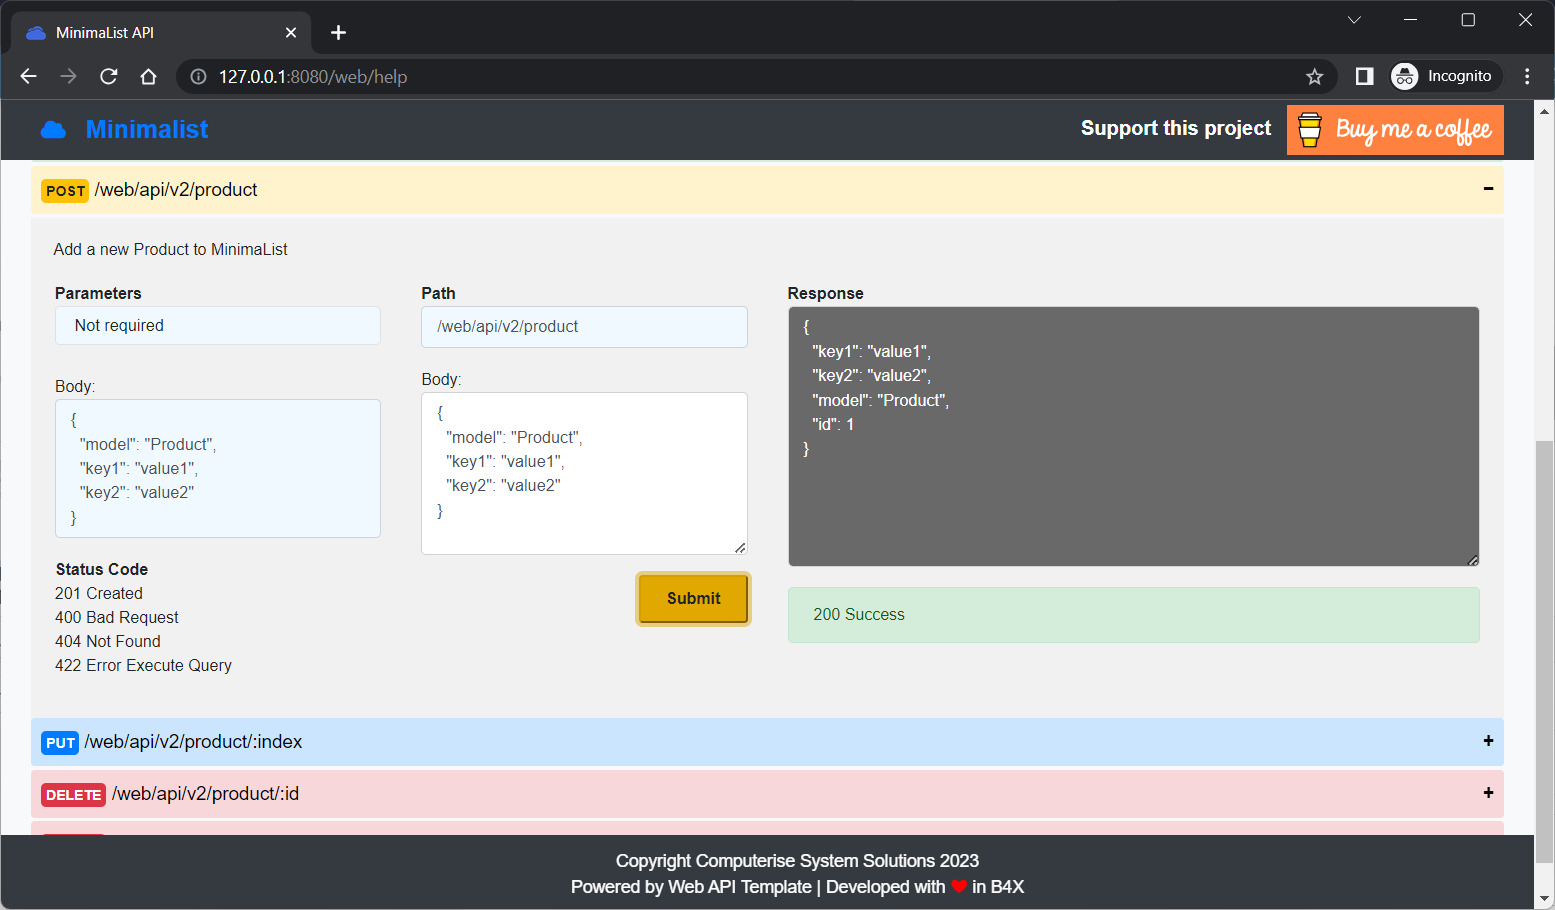Image resolution: width=1555 pixels, height=910 pixels.
Task: Click inside the editable Body textarea
Action: [584, 473]
